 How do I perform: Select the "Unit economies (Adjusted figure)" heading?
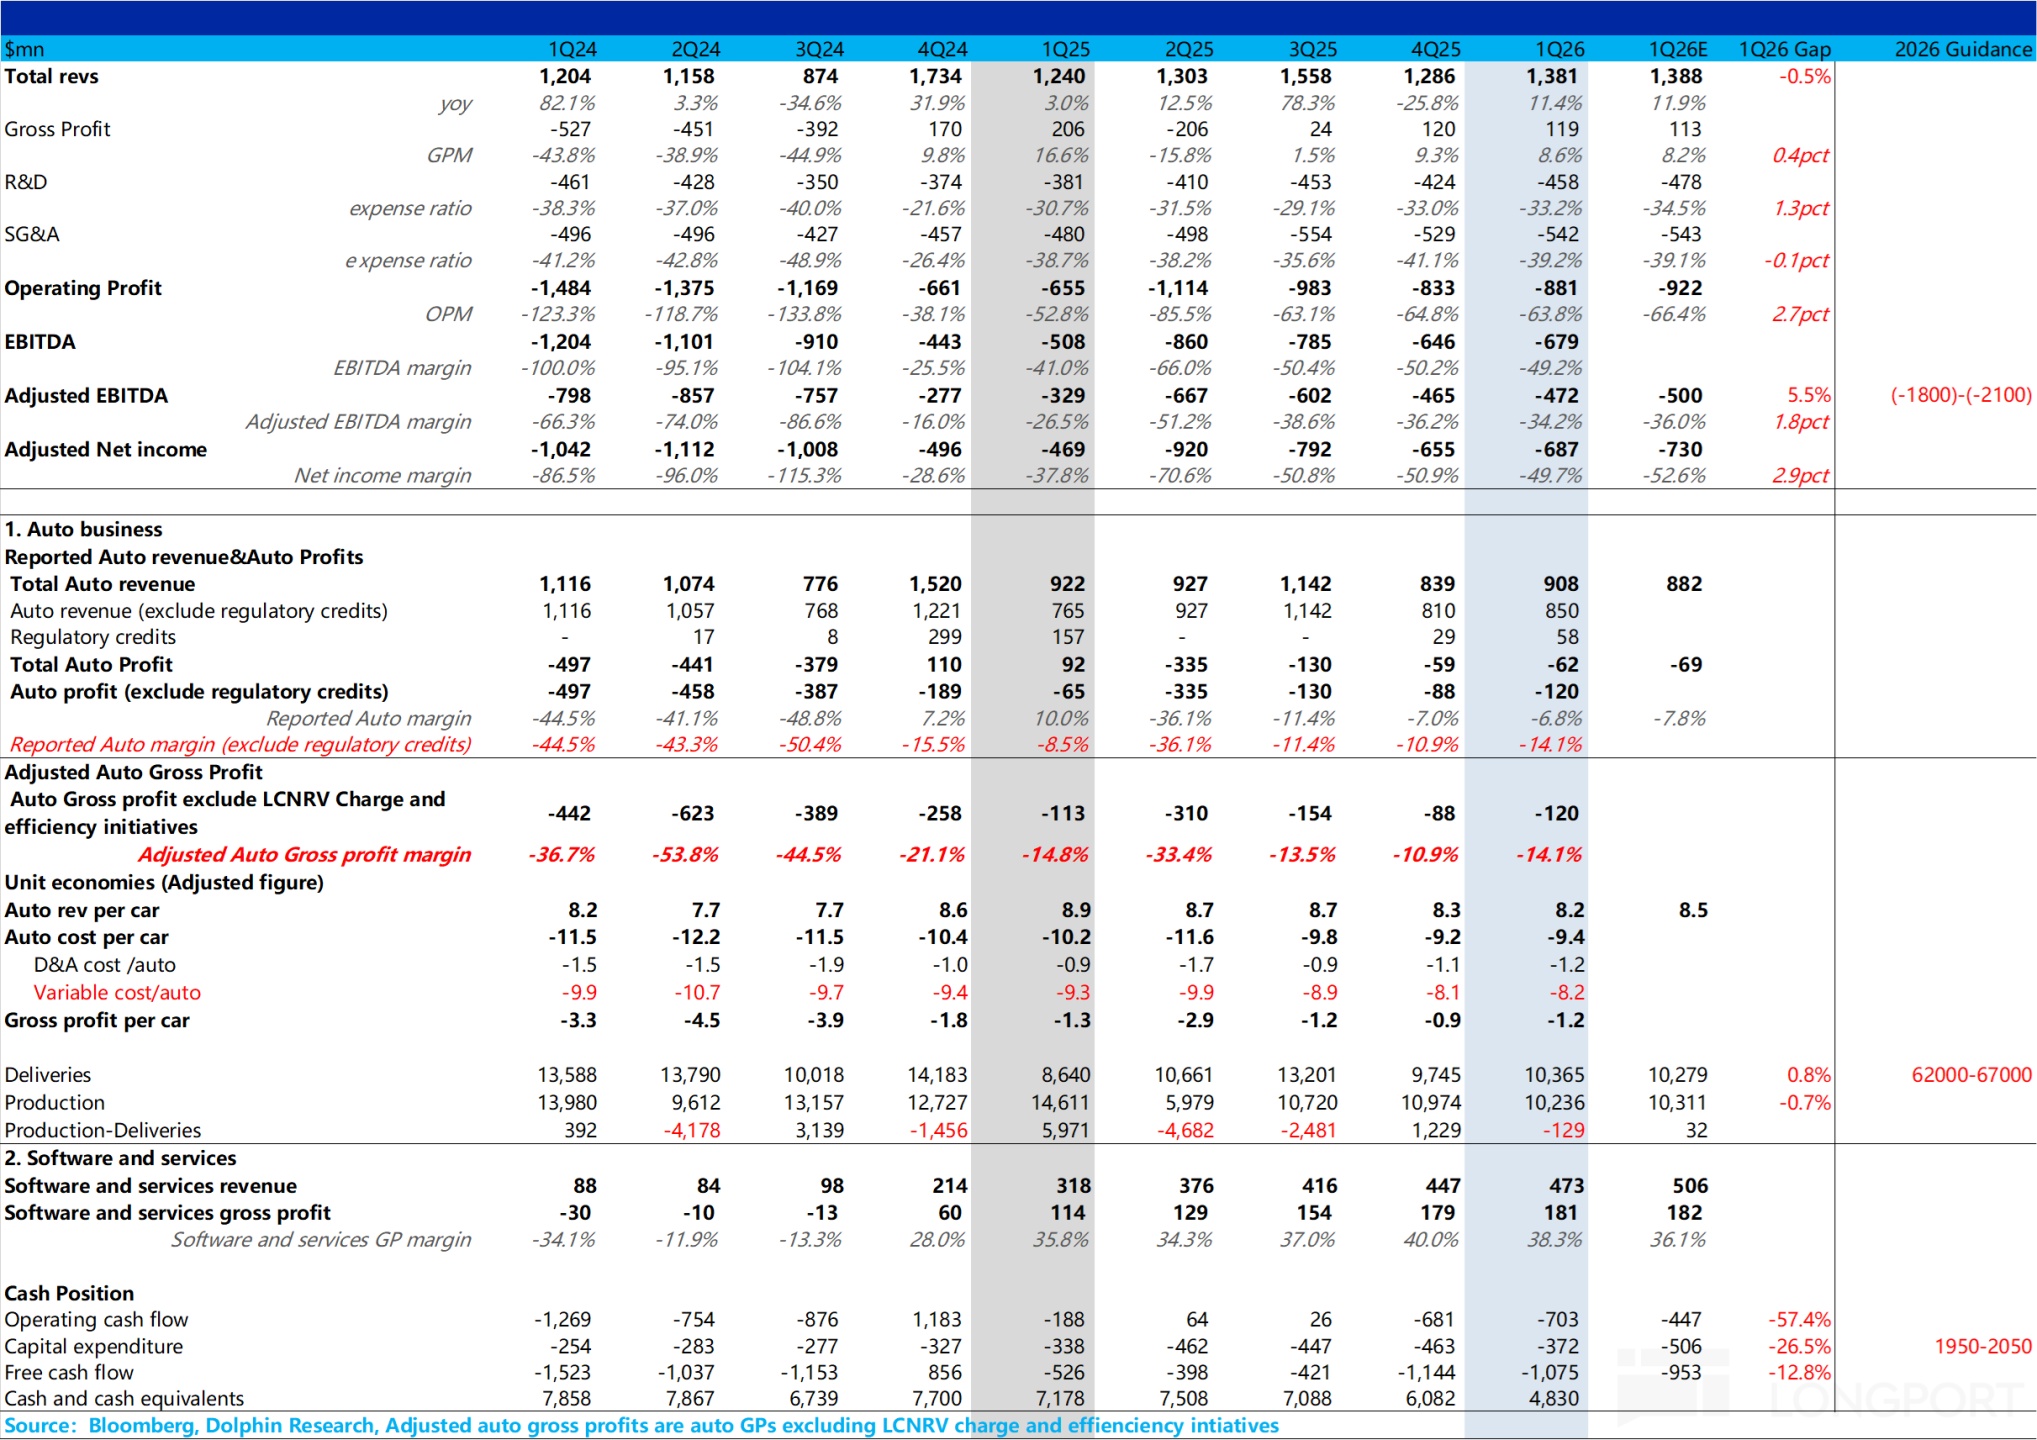[164, 882]
